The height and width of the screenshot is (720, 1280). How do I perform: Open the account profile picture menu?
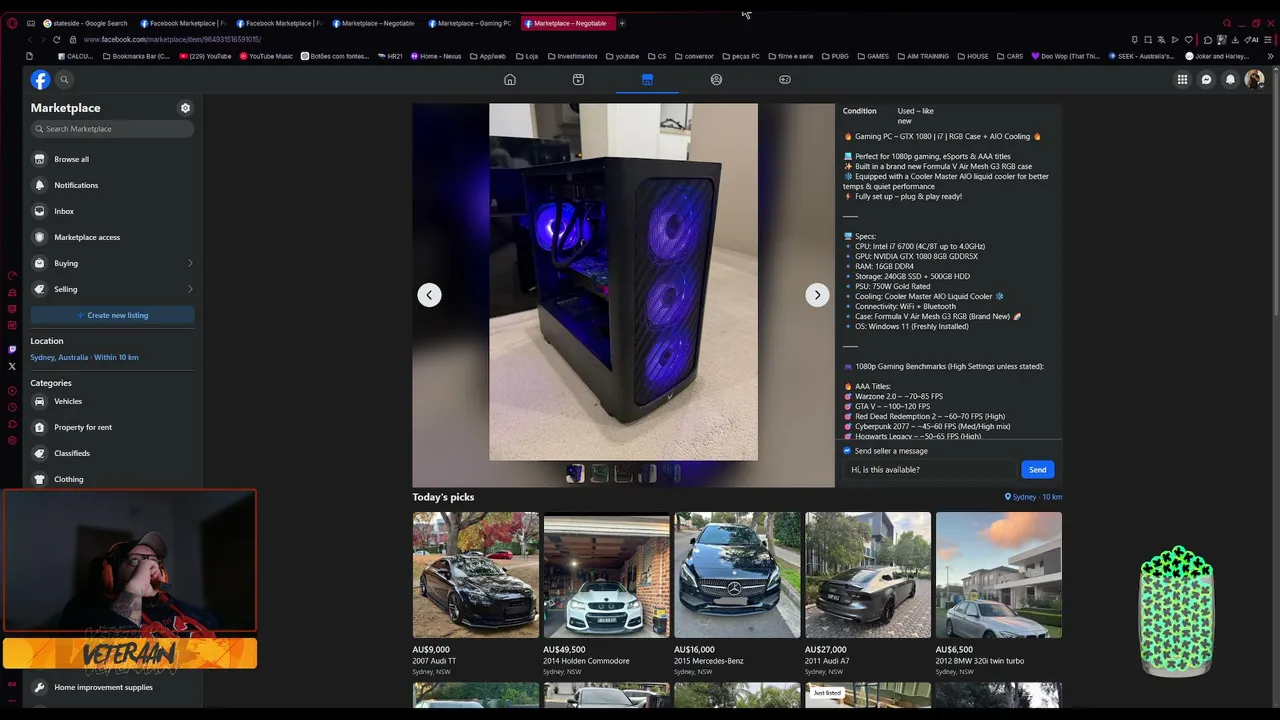tap(1254, 80)
